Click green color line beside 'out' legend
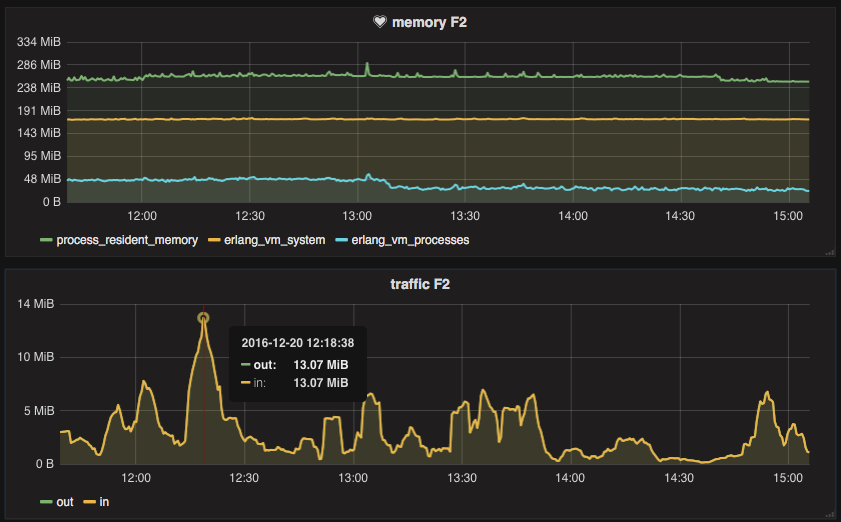The width and height of the screenshot is (841, 522). (46, 501)
